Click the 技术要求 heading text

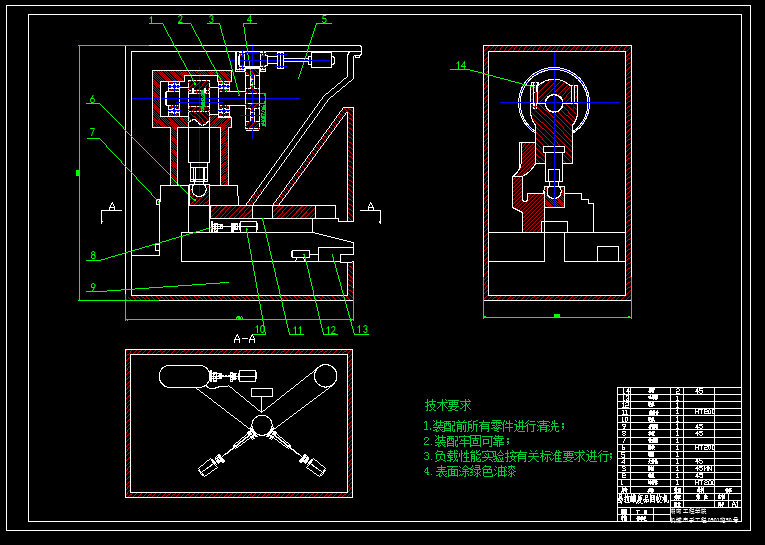(447, 406)
